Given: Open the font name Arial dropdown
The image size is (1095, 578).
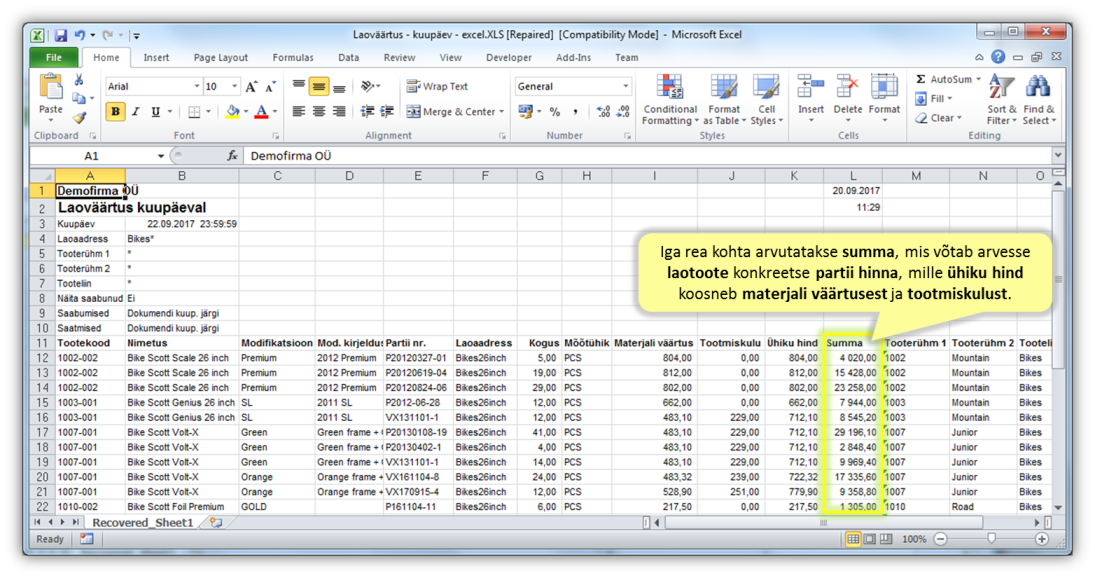Looking at the screenshot, I should pyautogui.click(x=195, y=87).
